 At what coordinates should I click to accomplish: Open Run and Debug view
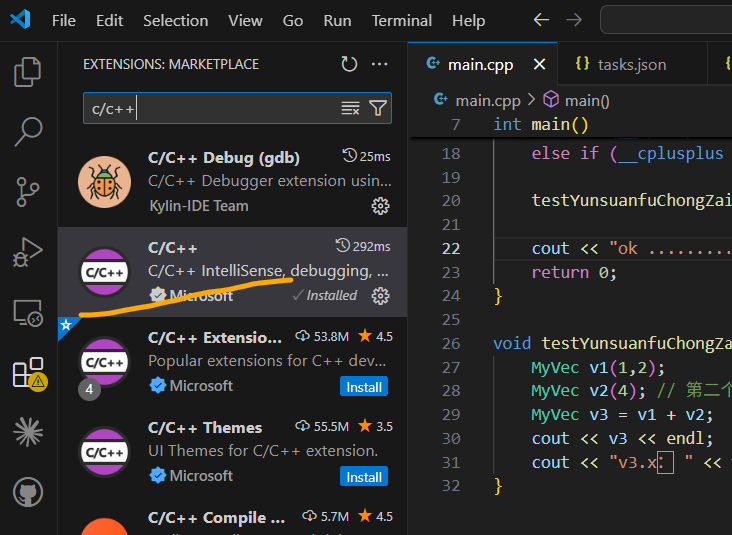(28, 252)
